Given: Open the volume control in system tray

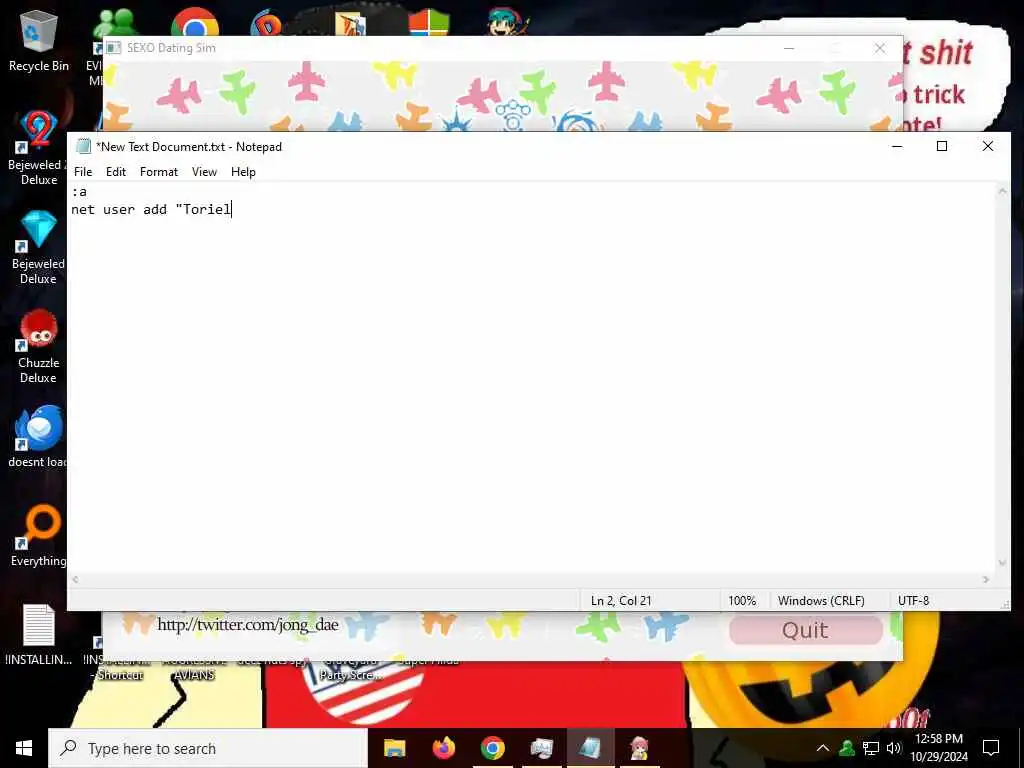Looking at the screenshot, I should pos(893,748).
